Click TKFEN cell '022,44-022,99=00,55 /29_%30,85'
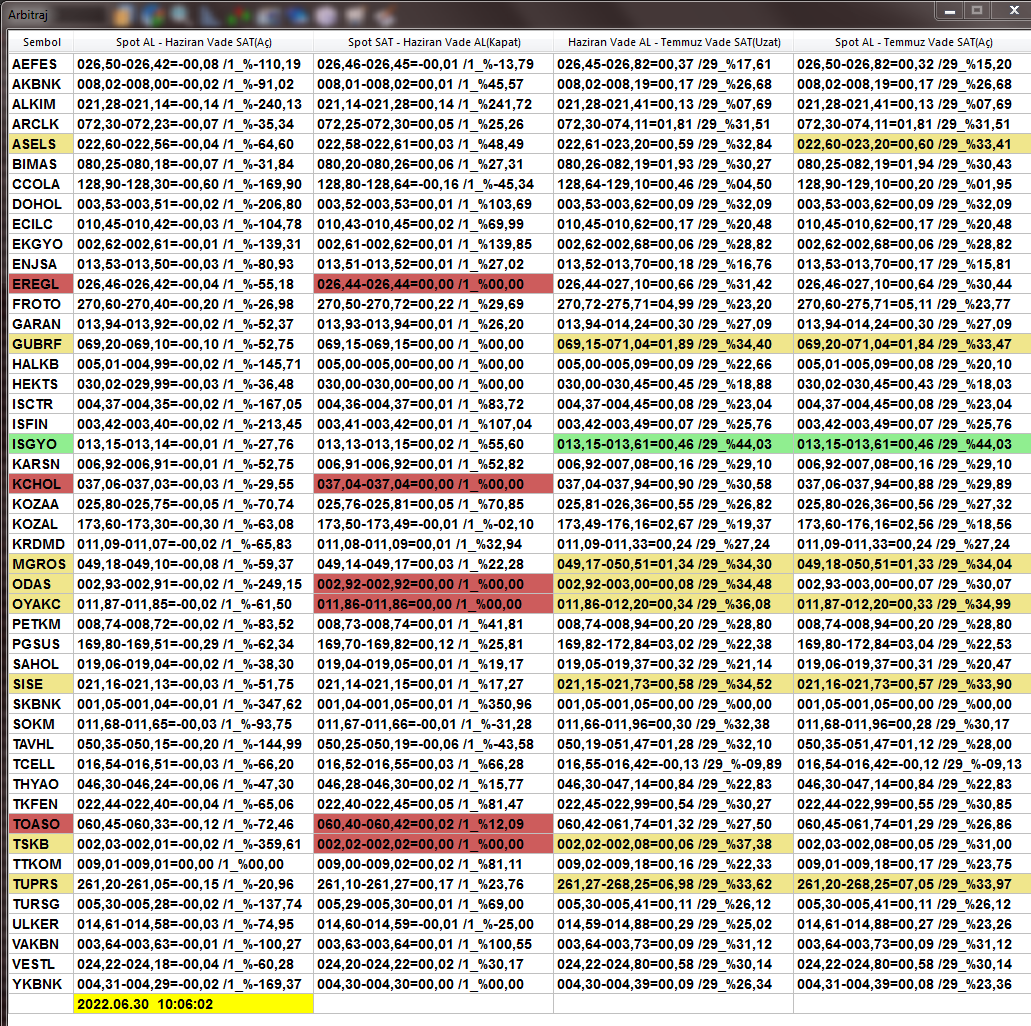1031x1026 pixels. tap(913, 804)
